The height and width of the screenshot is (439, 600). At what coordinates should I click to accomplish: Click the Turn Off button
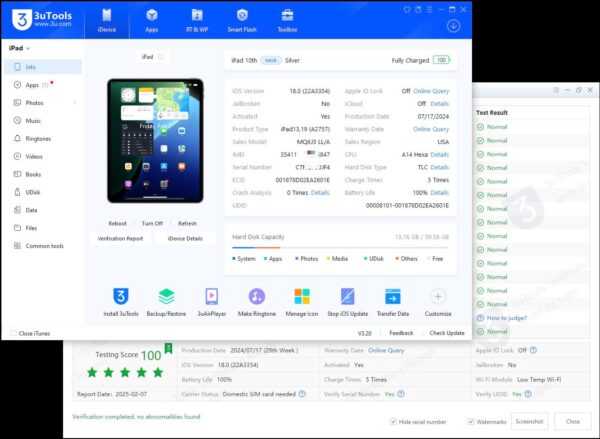152,224
